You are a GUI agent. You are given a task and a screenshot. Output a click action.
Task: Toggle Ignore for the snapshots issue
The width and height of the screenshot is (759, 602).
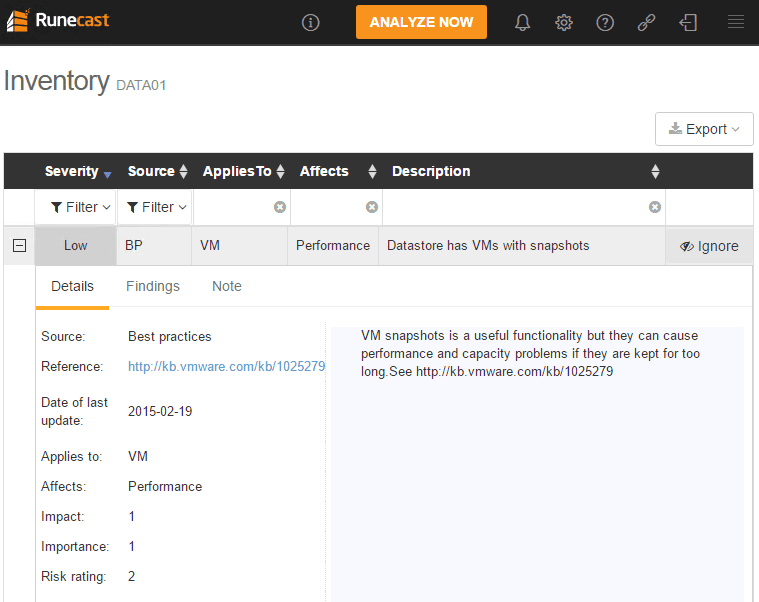[709, 246]
